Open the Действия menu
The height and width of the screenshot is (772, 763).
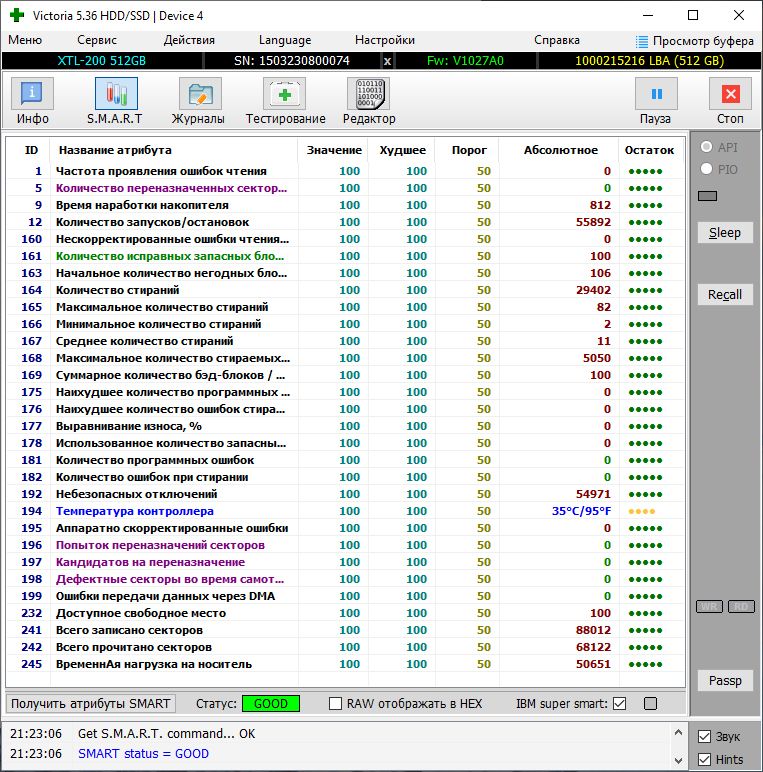[x=189, y=40]
